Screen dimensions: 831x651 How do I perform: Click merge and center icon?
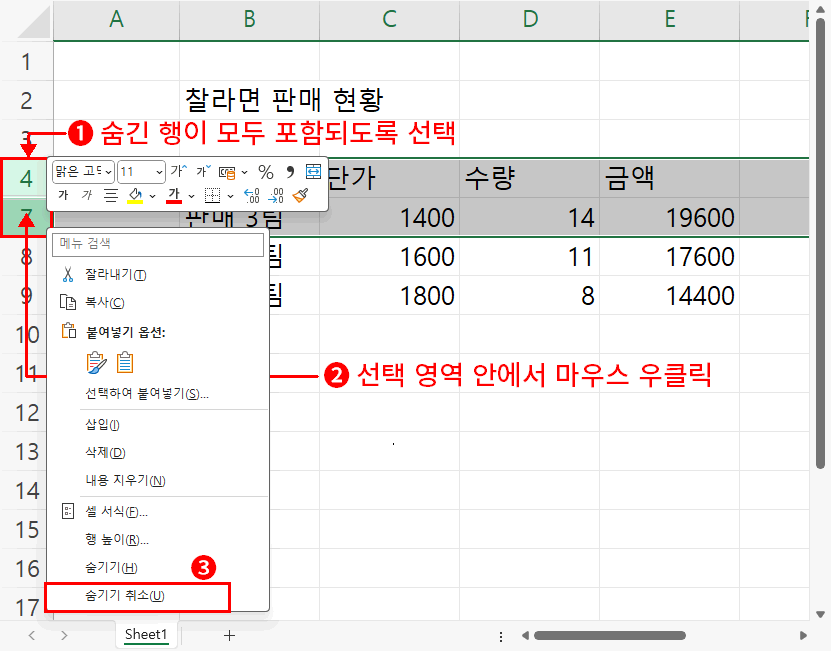(313, 172)
